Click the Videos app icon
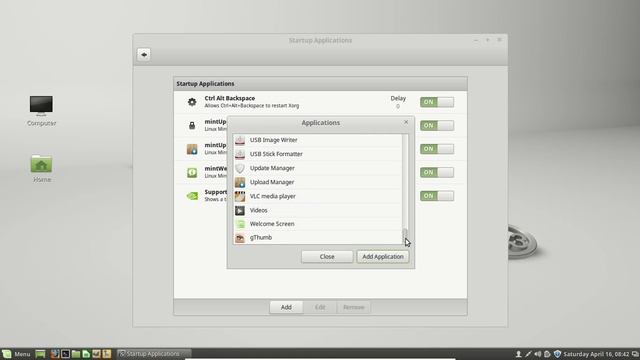 tap(240, 210)
